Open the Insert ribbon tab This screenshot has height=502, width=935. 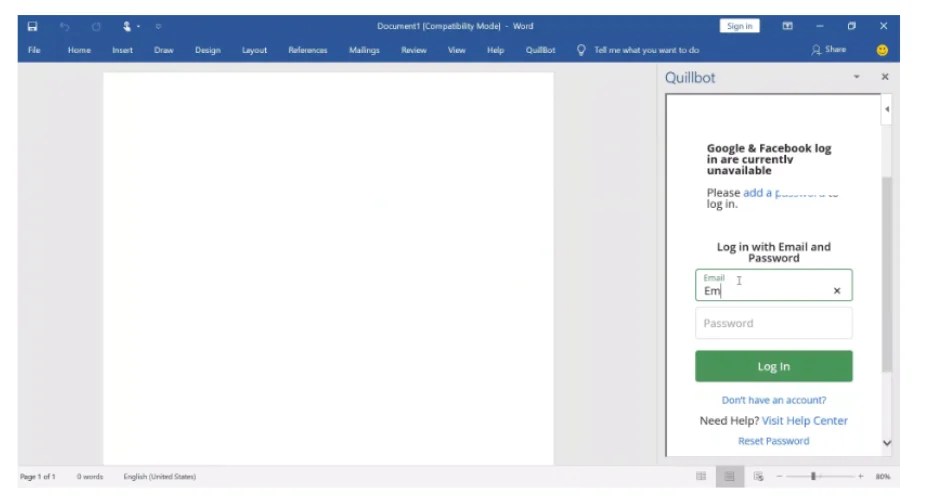pyautogui.click(x=122, y=50)
